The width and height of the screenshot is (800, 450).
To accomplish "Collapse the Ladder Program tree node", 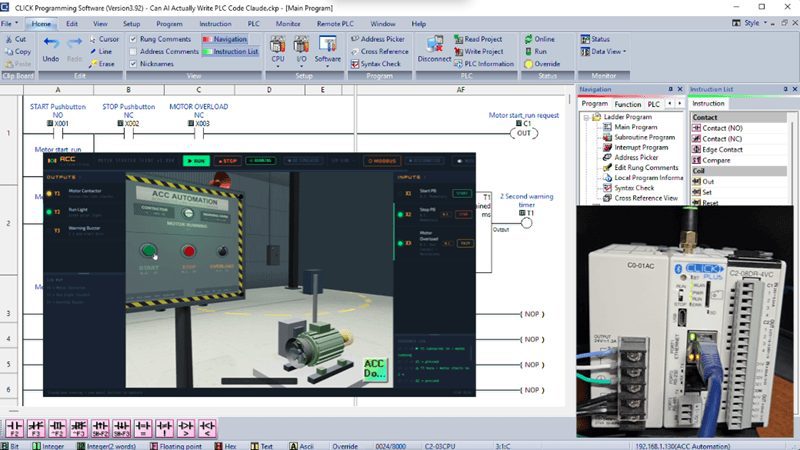I will point(586,117).
